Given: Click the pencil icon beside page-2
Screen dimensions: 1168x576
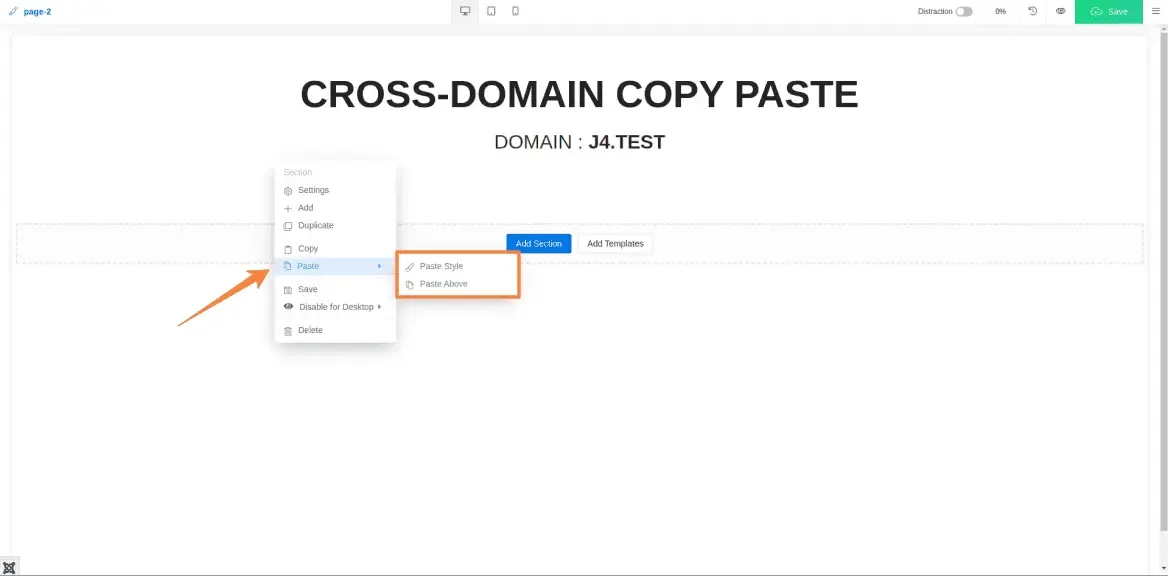Looking at the screenshot, I should tap(13, 11).
